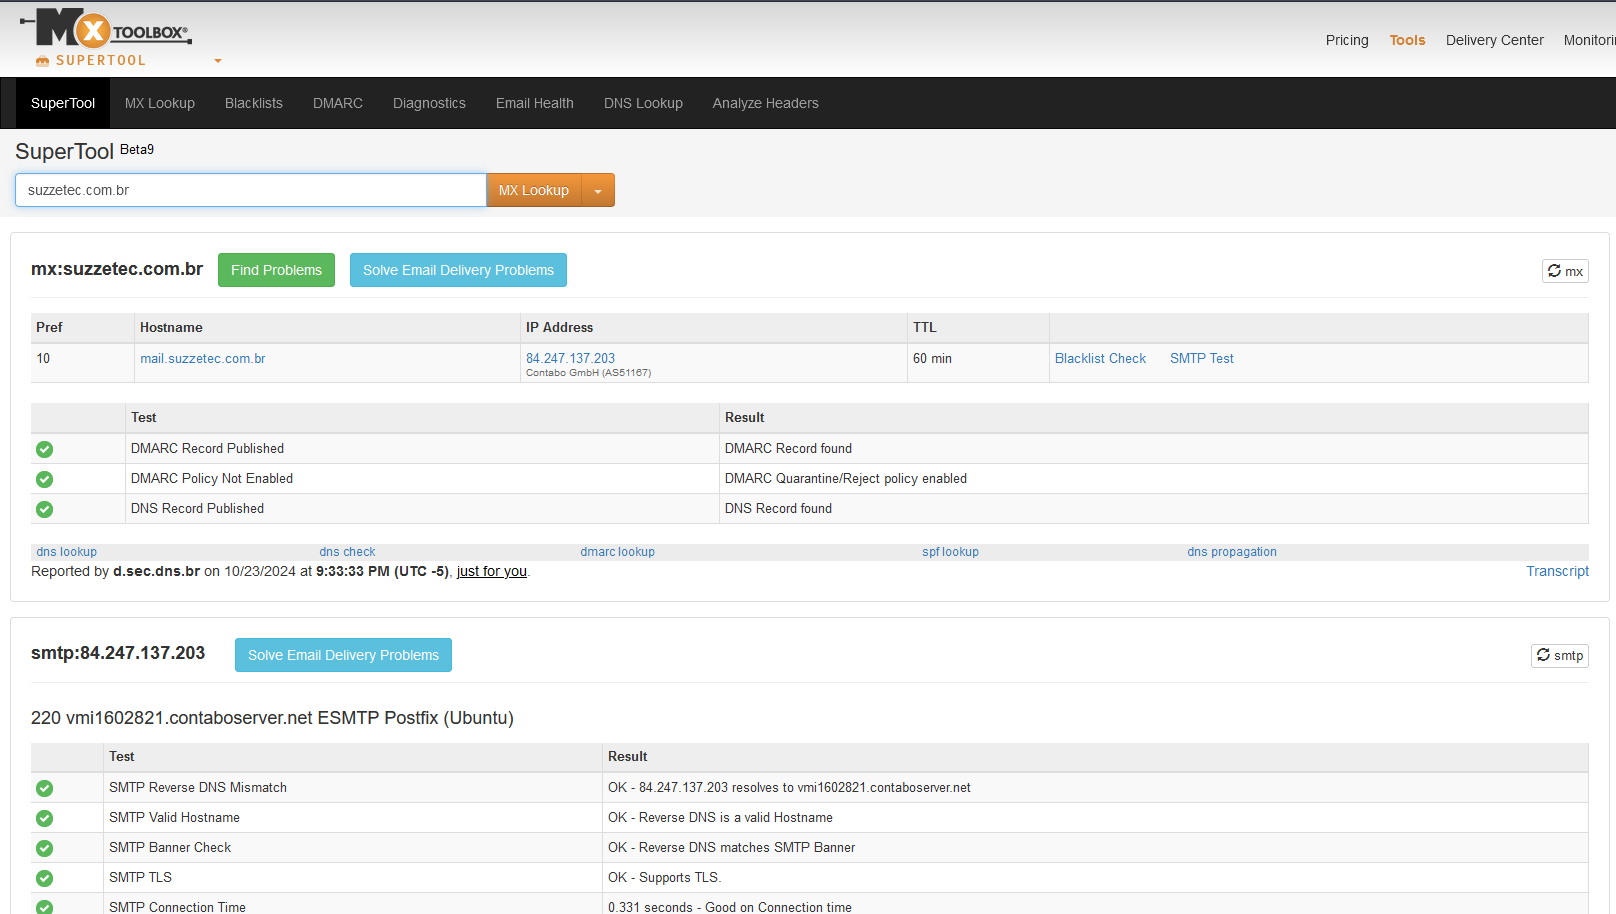This screenshot has height=914, width=1616.
Task: Open the DMARC tab
Action: tap(337, 103)
